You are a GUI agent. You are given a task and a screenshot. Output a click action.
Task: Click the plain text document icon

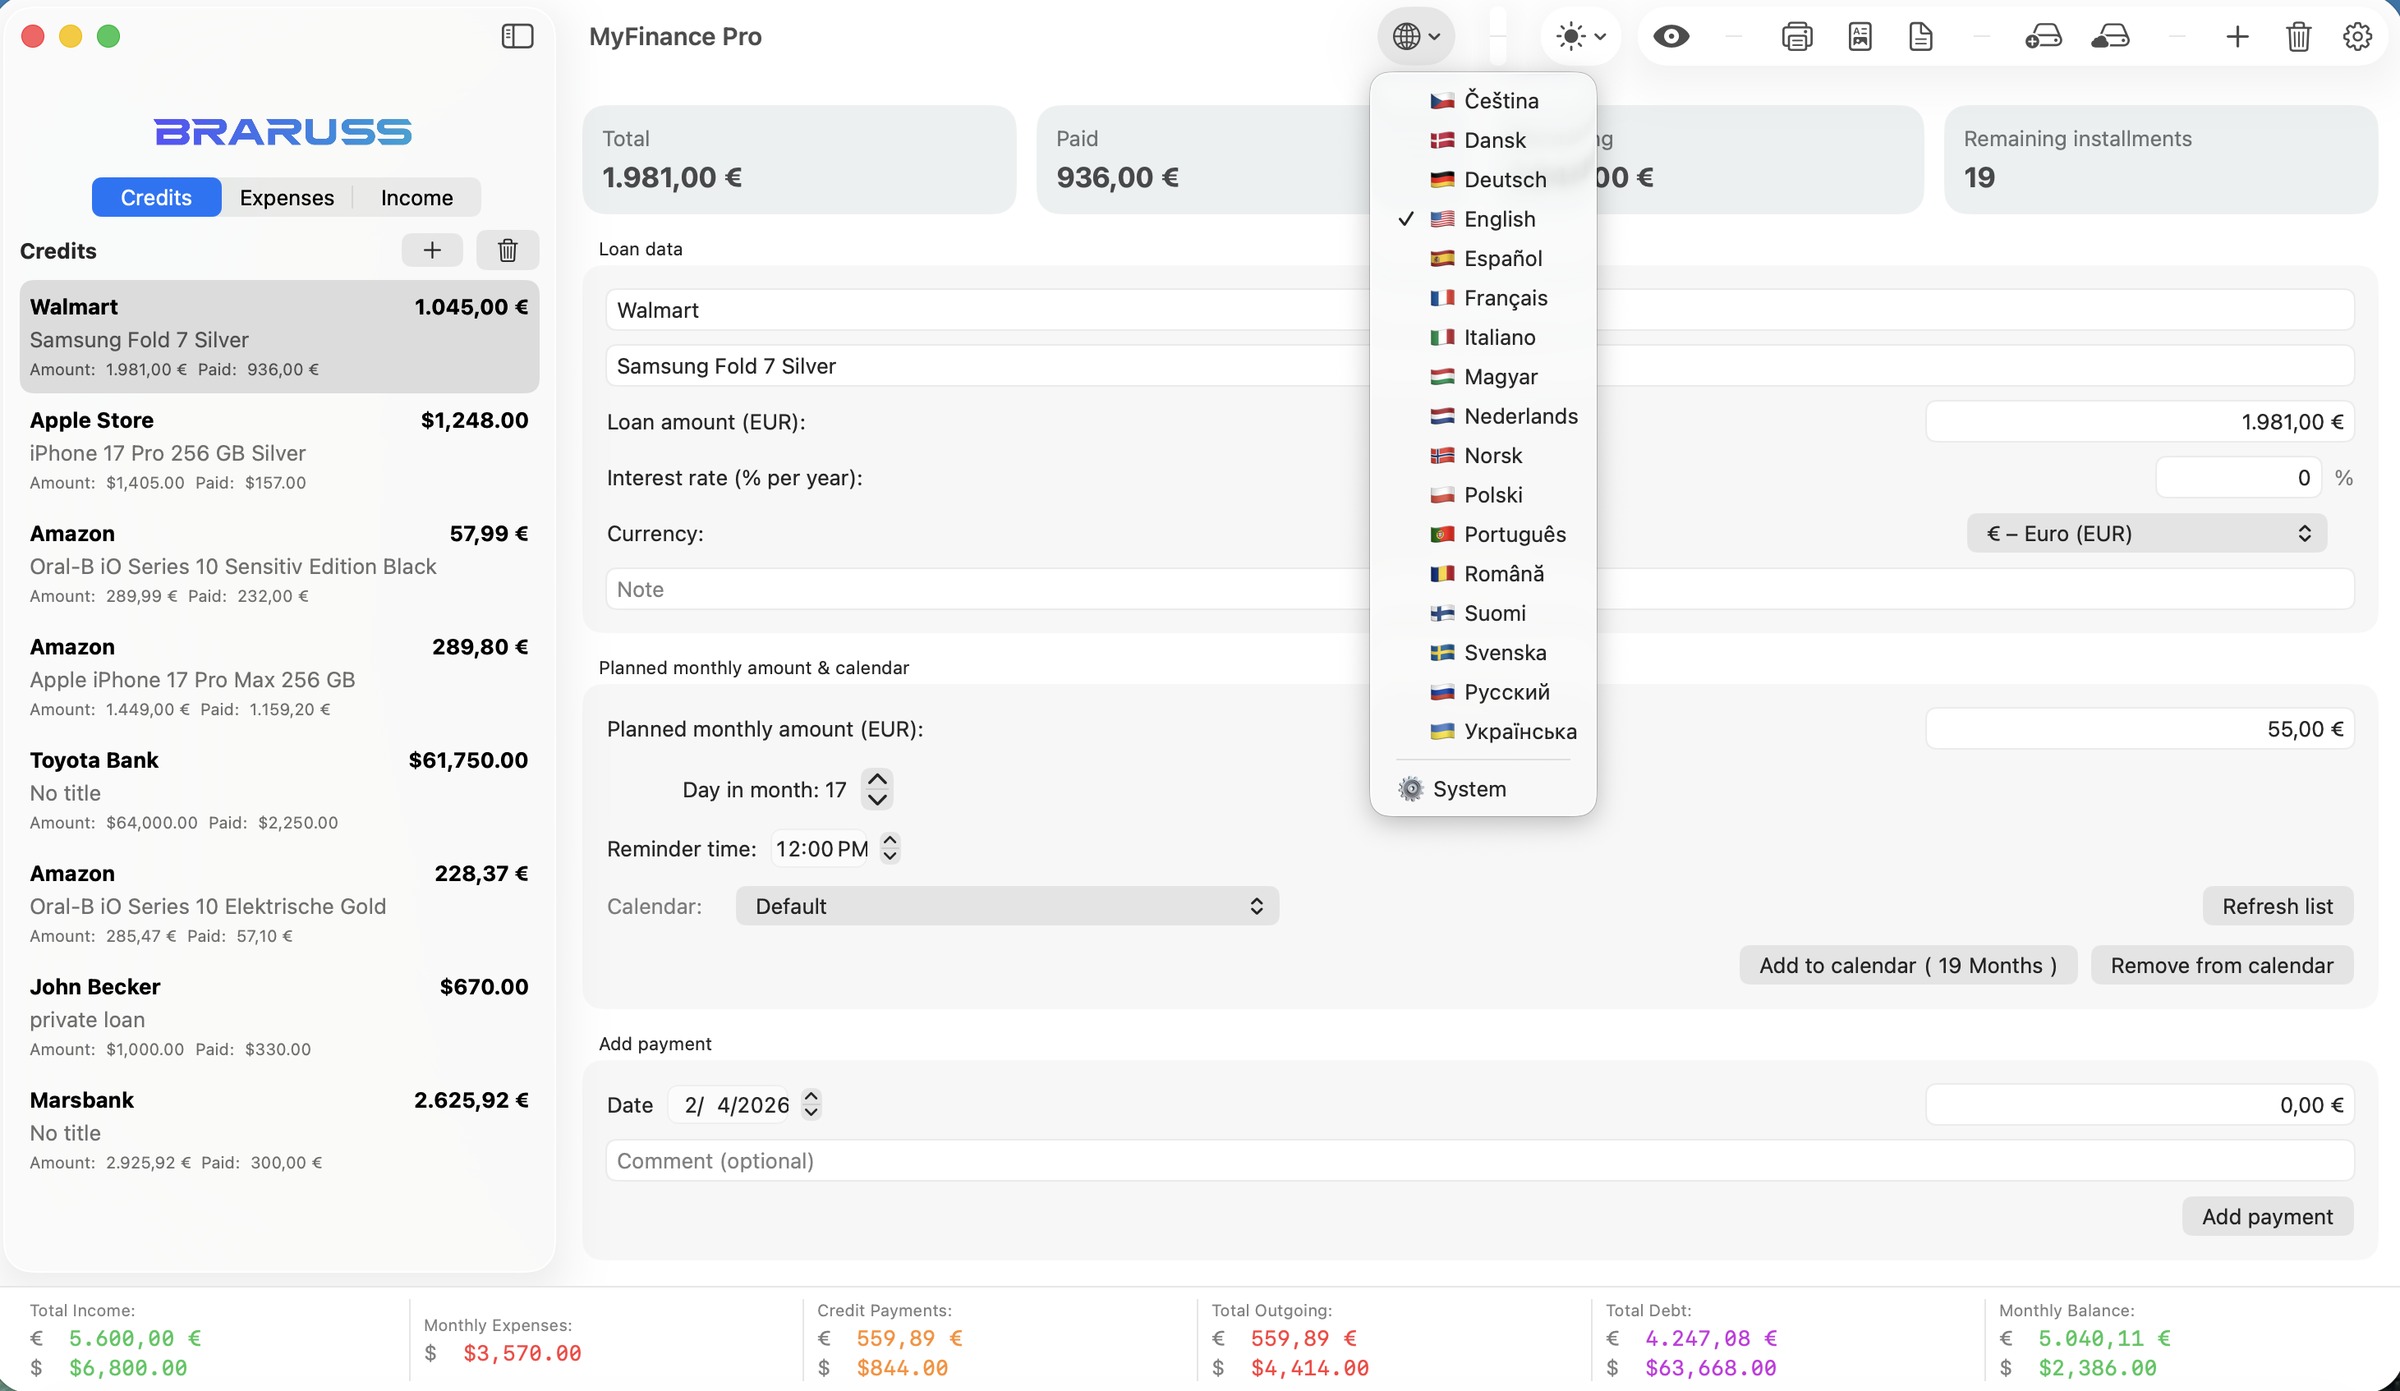(1920, 37)
